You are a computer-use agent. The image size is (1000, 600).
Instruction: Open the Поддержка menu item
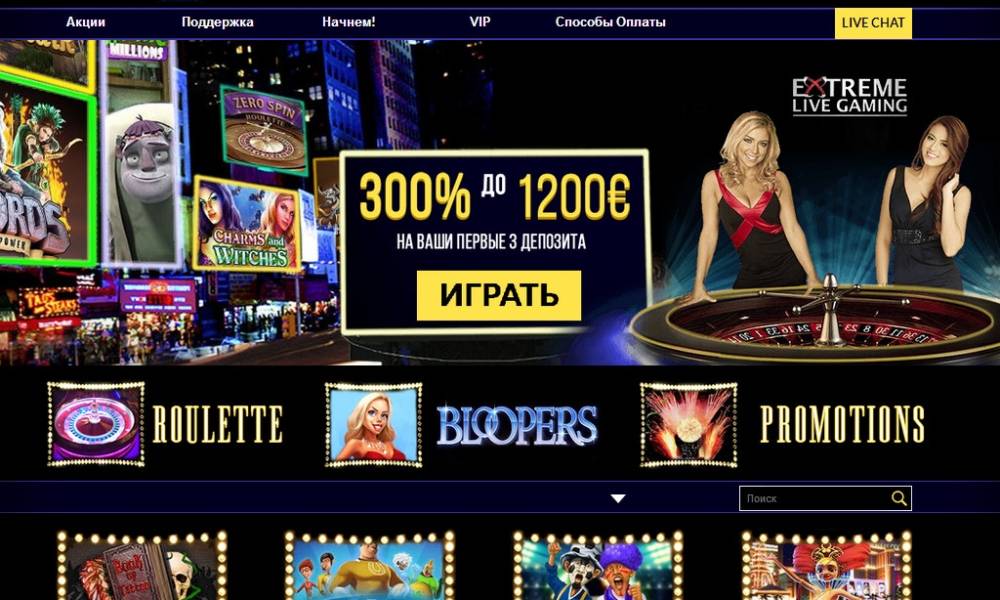point(217,22)
